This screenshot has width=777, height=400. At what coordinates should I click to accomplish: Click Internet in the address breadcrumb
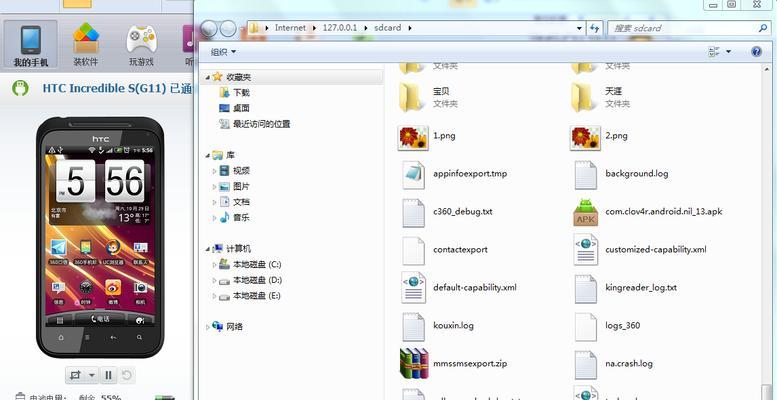click(x=290, y=28)
